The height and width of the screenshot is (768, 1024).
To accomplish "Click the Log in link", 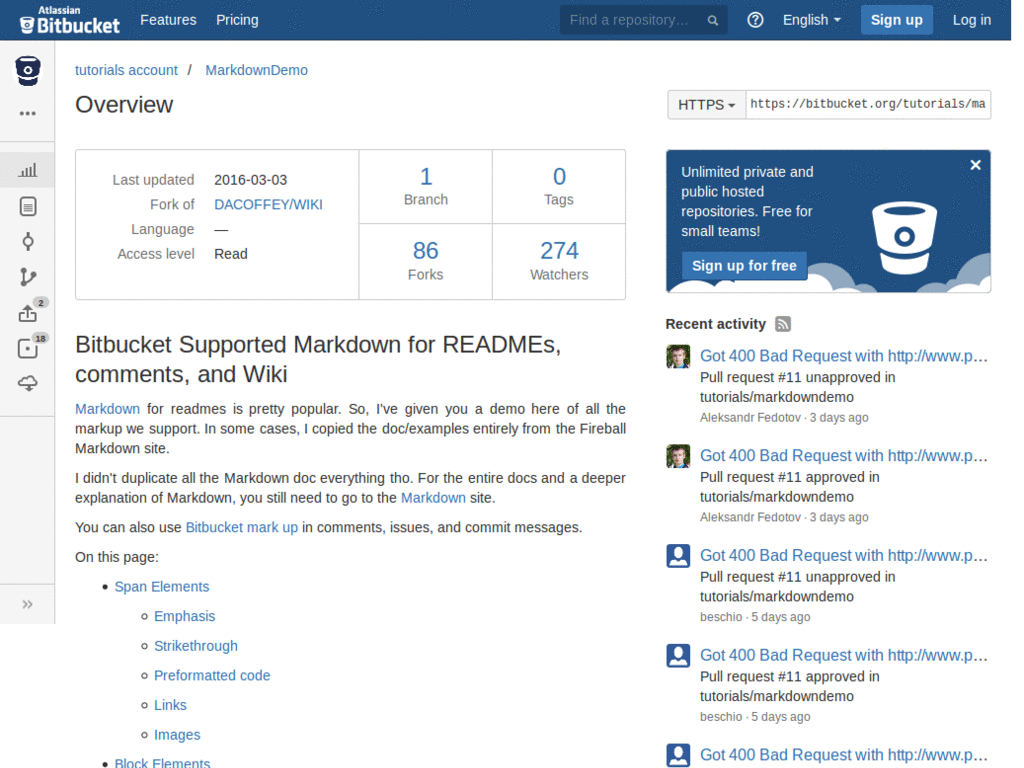I will click(x=971, y=20).
